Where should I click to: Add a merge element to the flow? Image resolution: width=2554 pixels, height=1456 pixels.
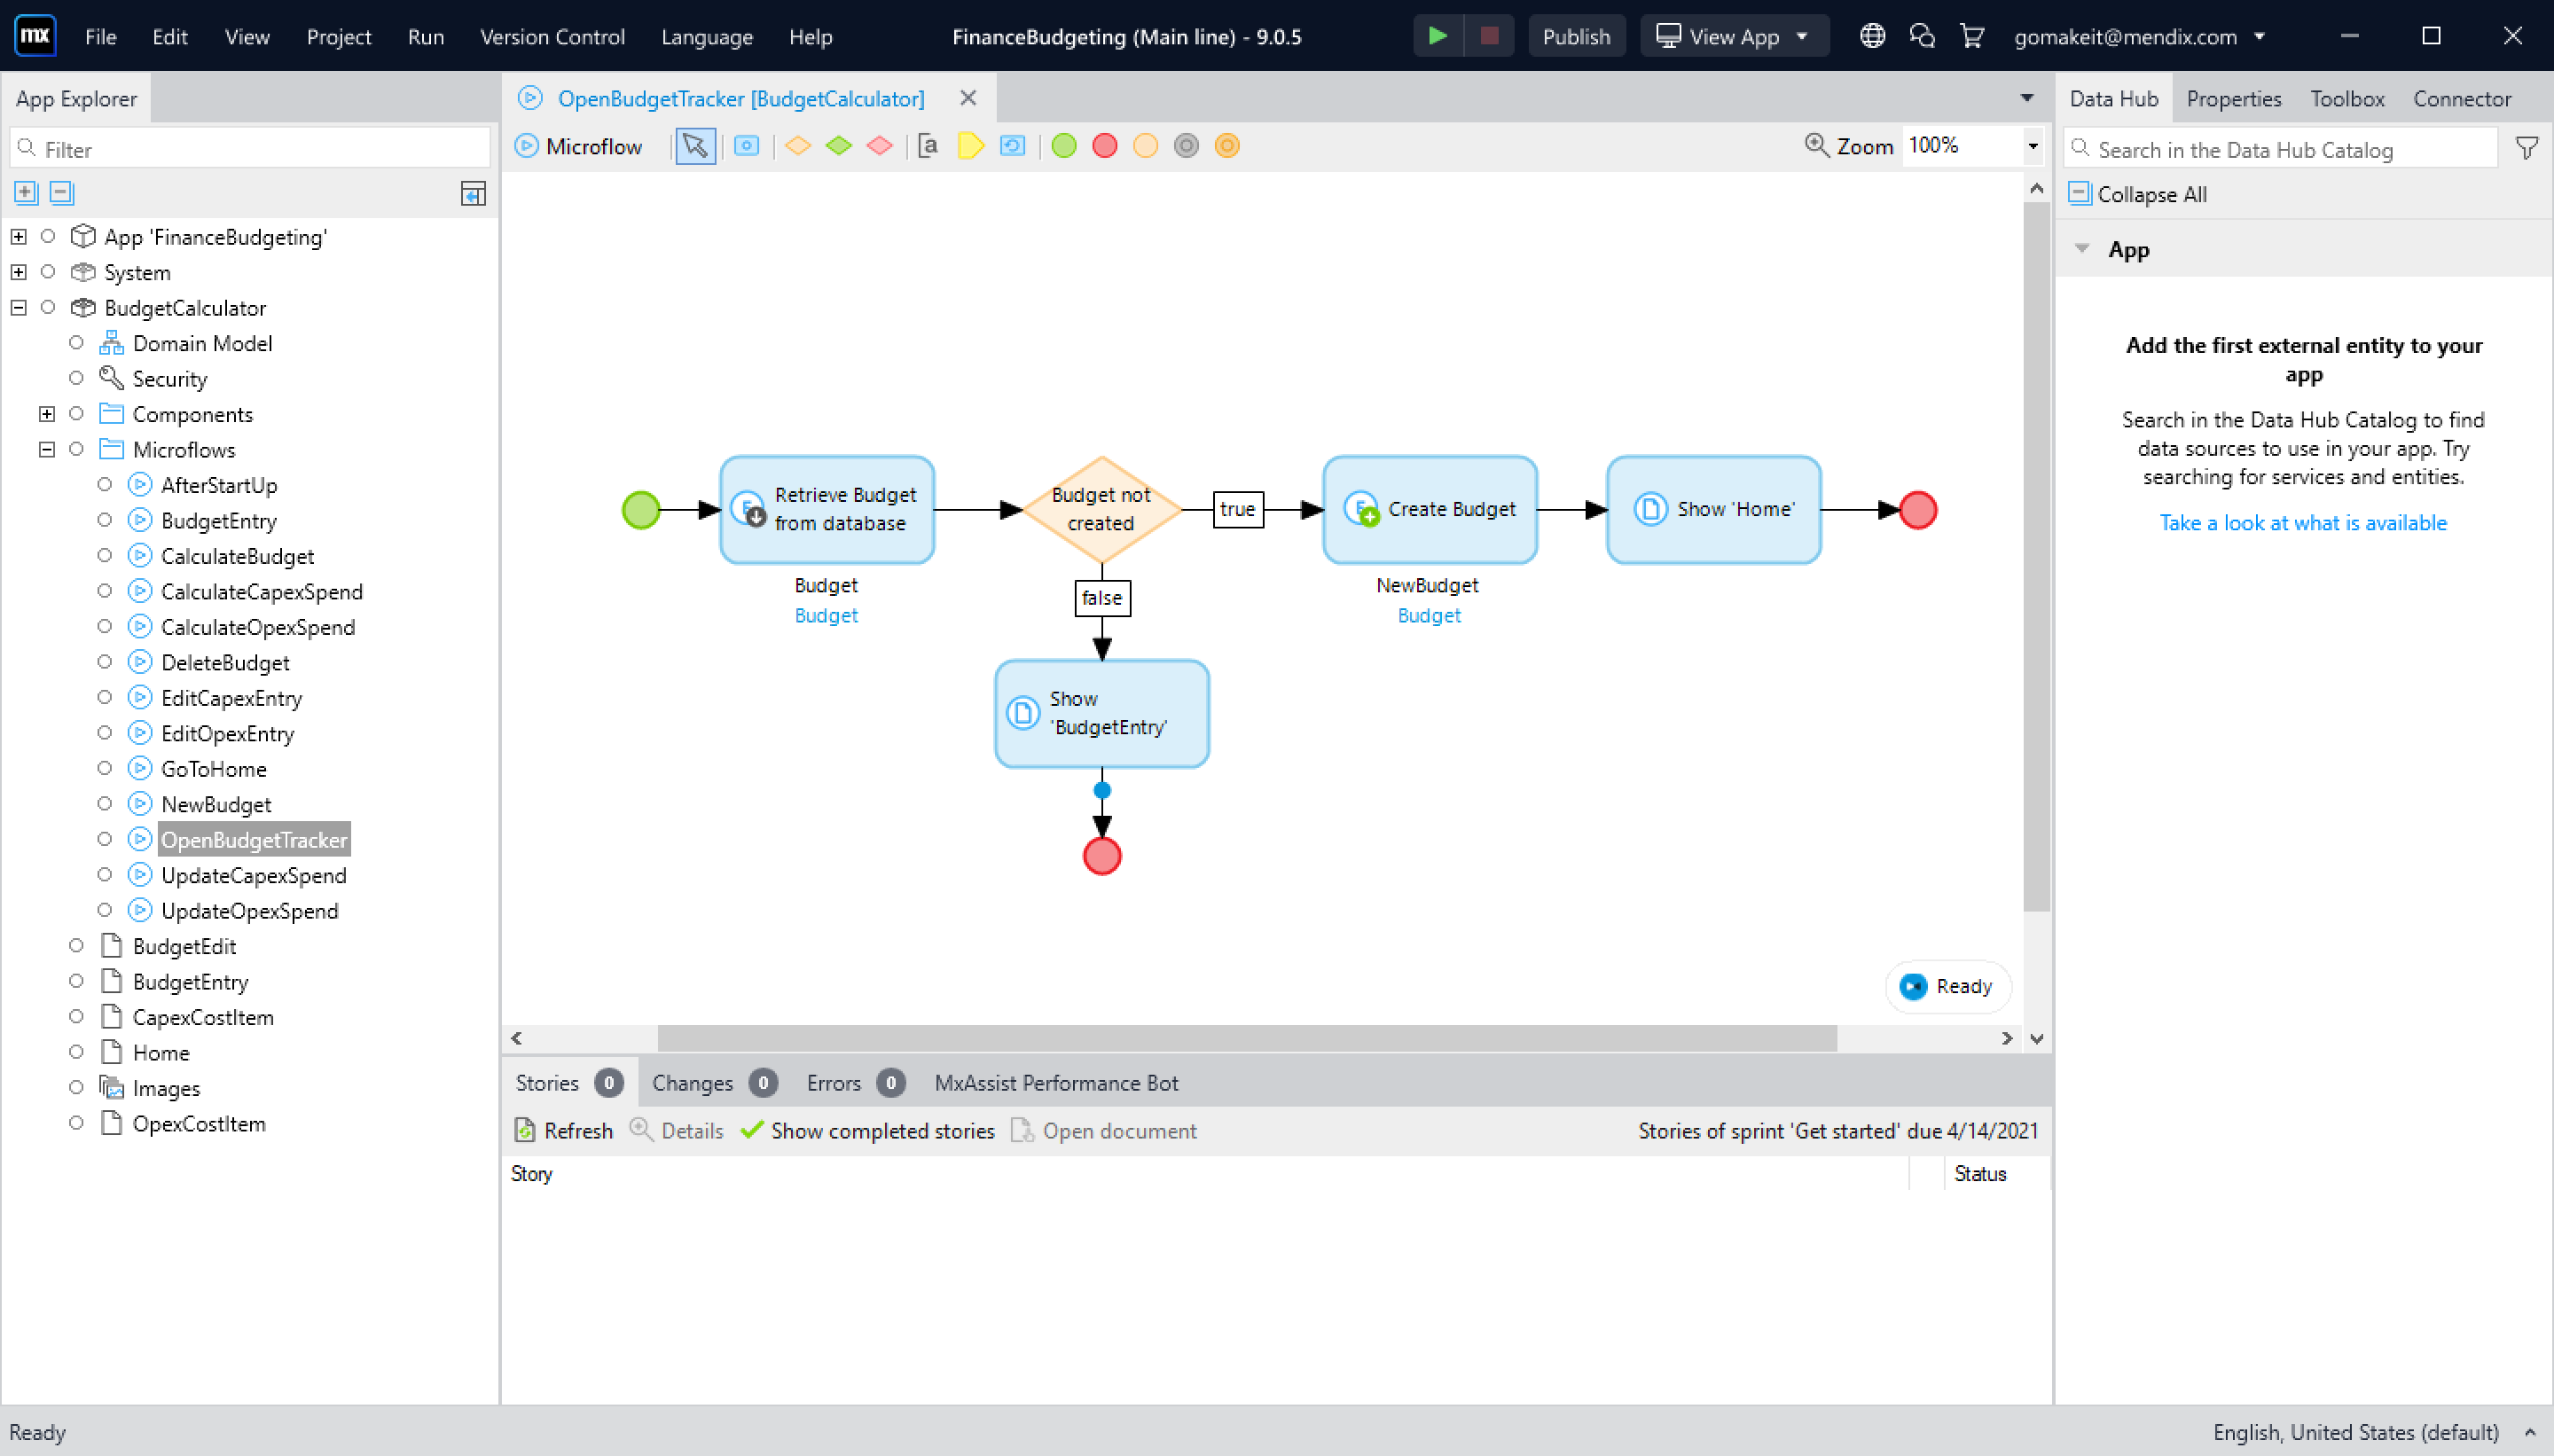840,146
